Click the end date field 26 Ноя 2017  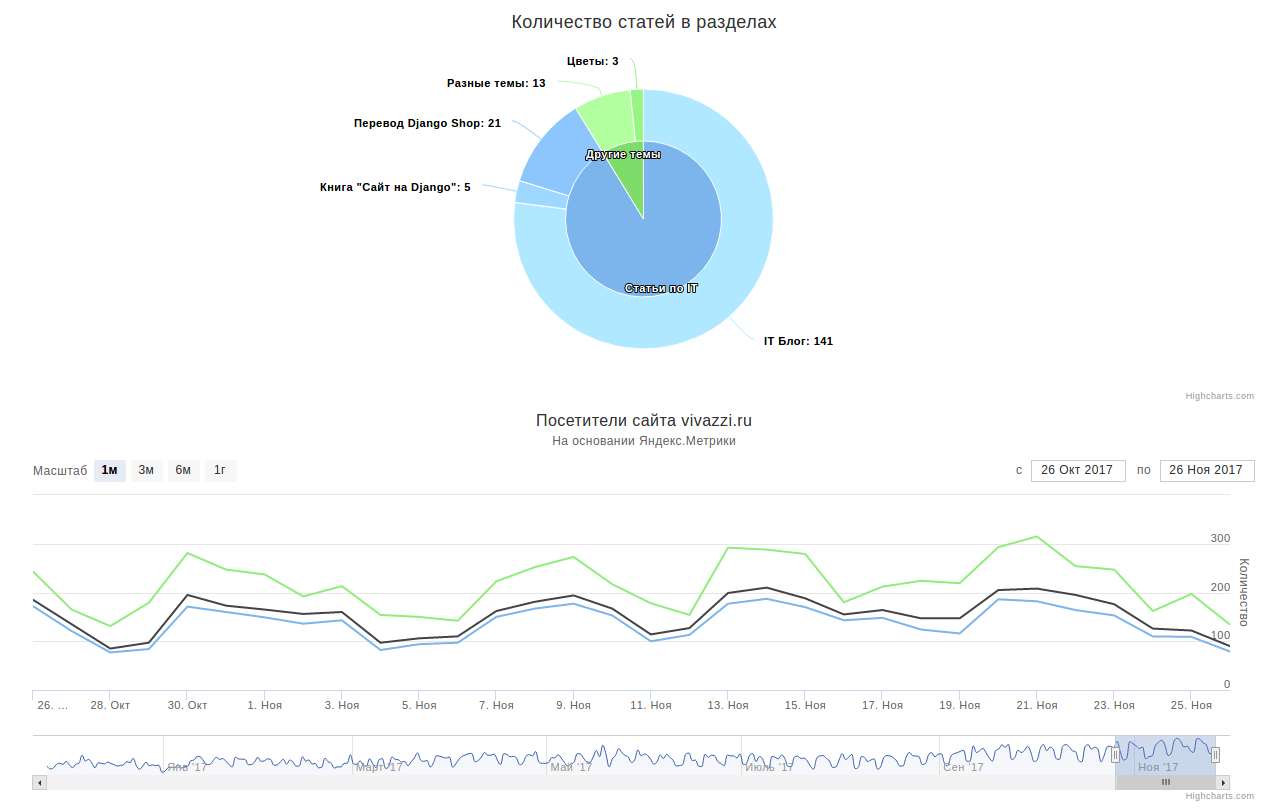click(1206, 470)
